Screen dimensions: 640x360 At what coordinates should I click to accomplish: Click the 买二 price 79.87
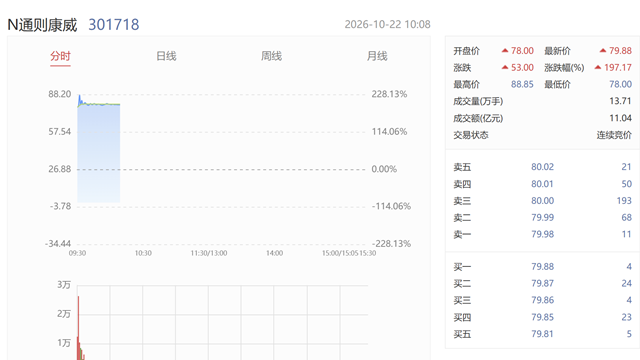tap(542, 283)
